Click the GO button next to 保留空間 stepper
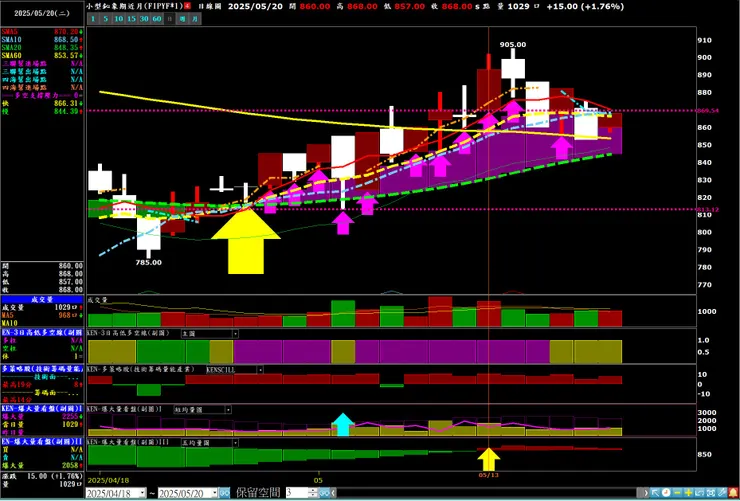Image resolution: width=740 pixels, height=501 pixels. (x=325, y=493)
